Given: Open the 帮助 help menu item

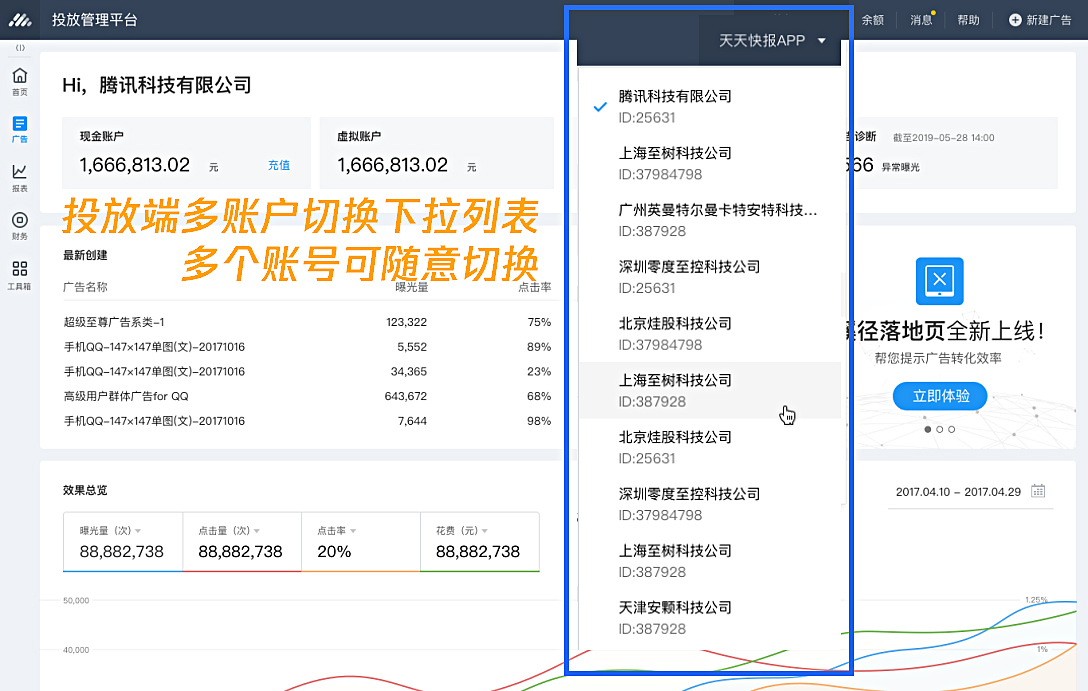Looking at the screenshot, I should 968,20.
